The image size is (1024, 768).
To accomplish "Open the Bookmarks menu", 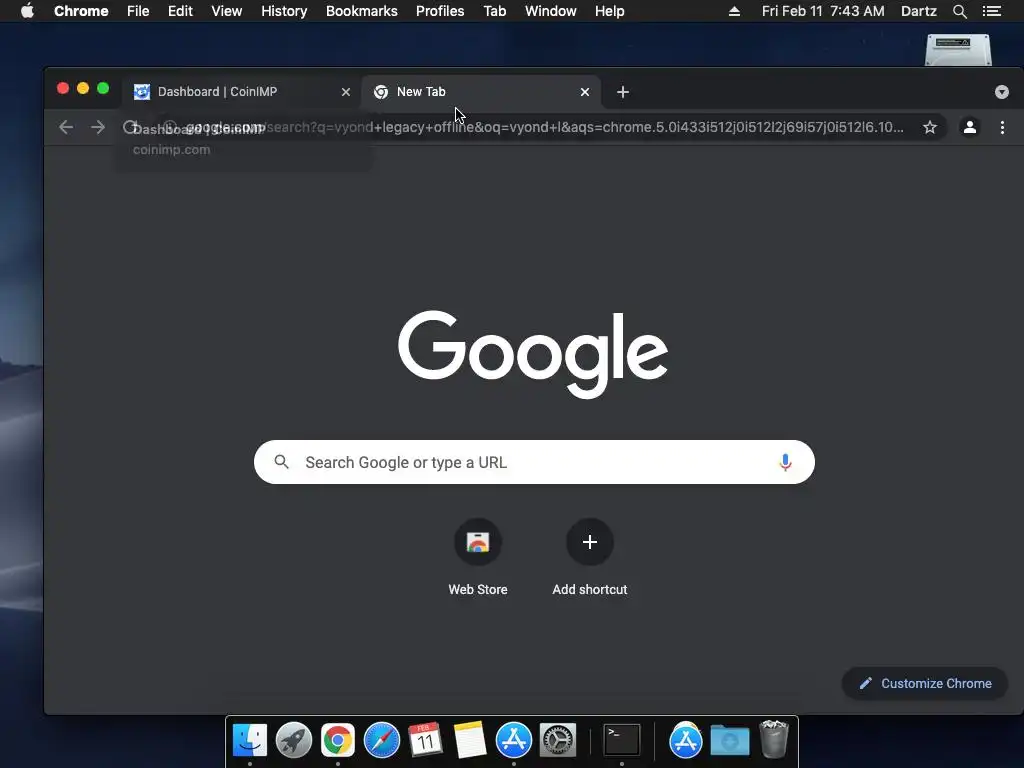I will (362, 11).
